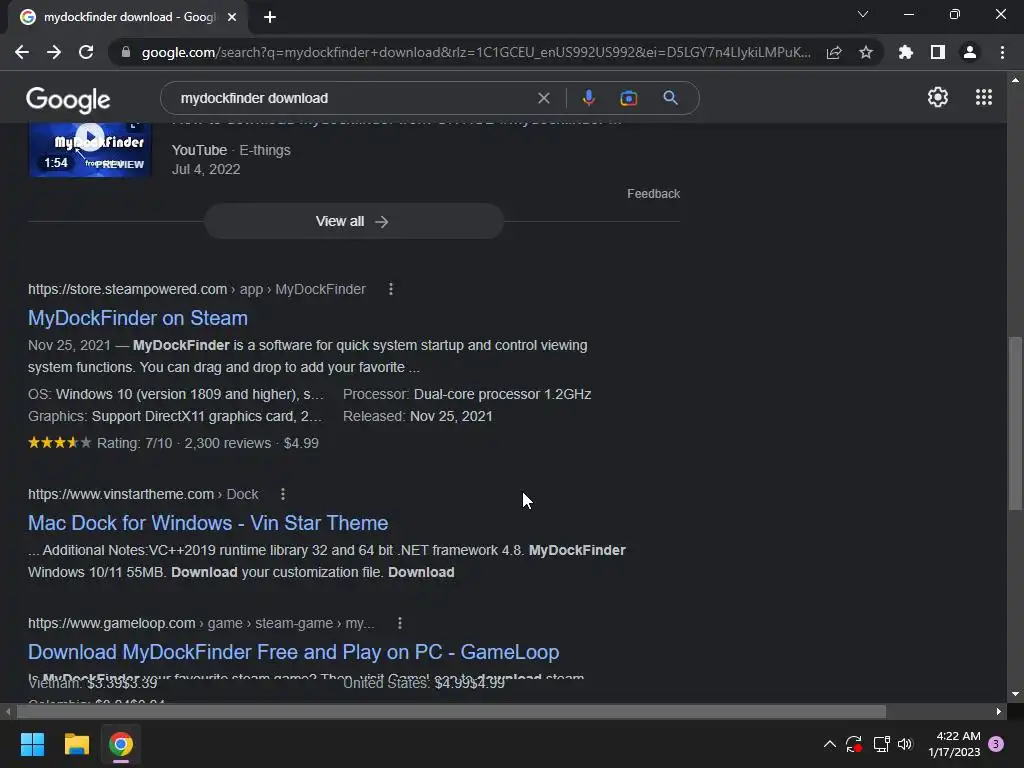
Task: Start voice search with the microphone
Action: pos(588,98)
